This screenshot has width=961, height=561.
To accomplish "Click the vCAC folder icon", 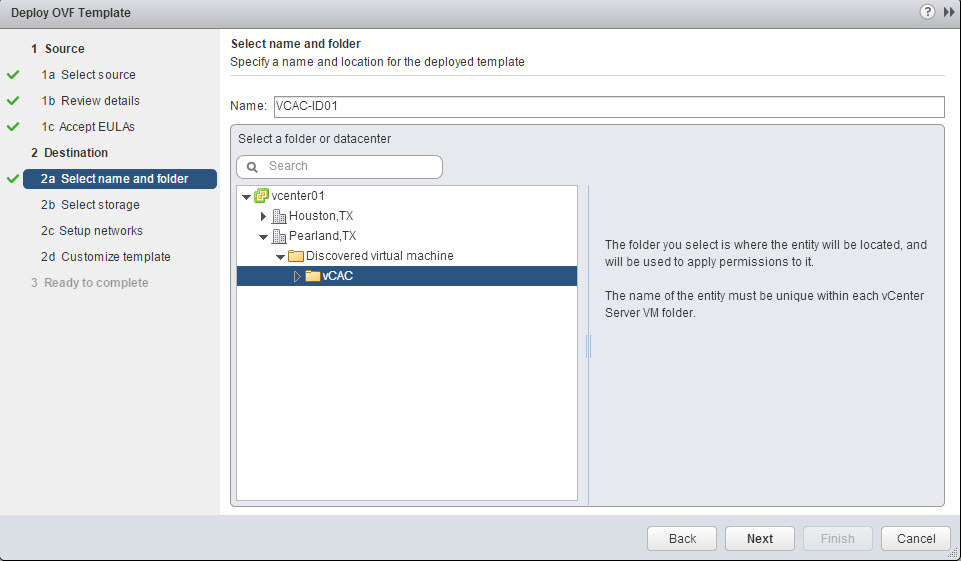I will point(313,276).
